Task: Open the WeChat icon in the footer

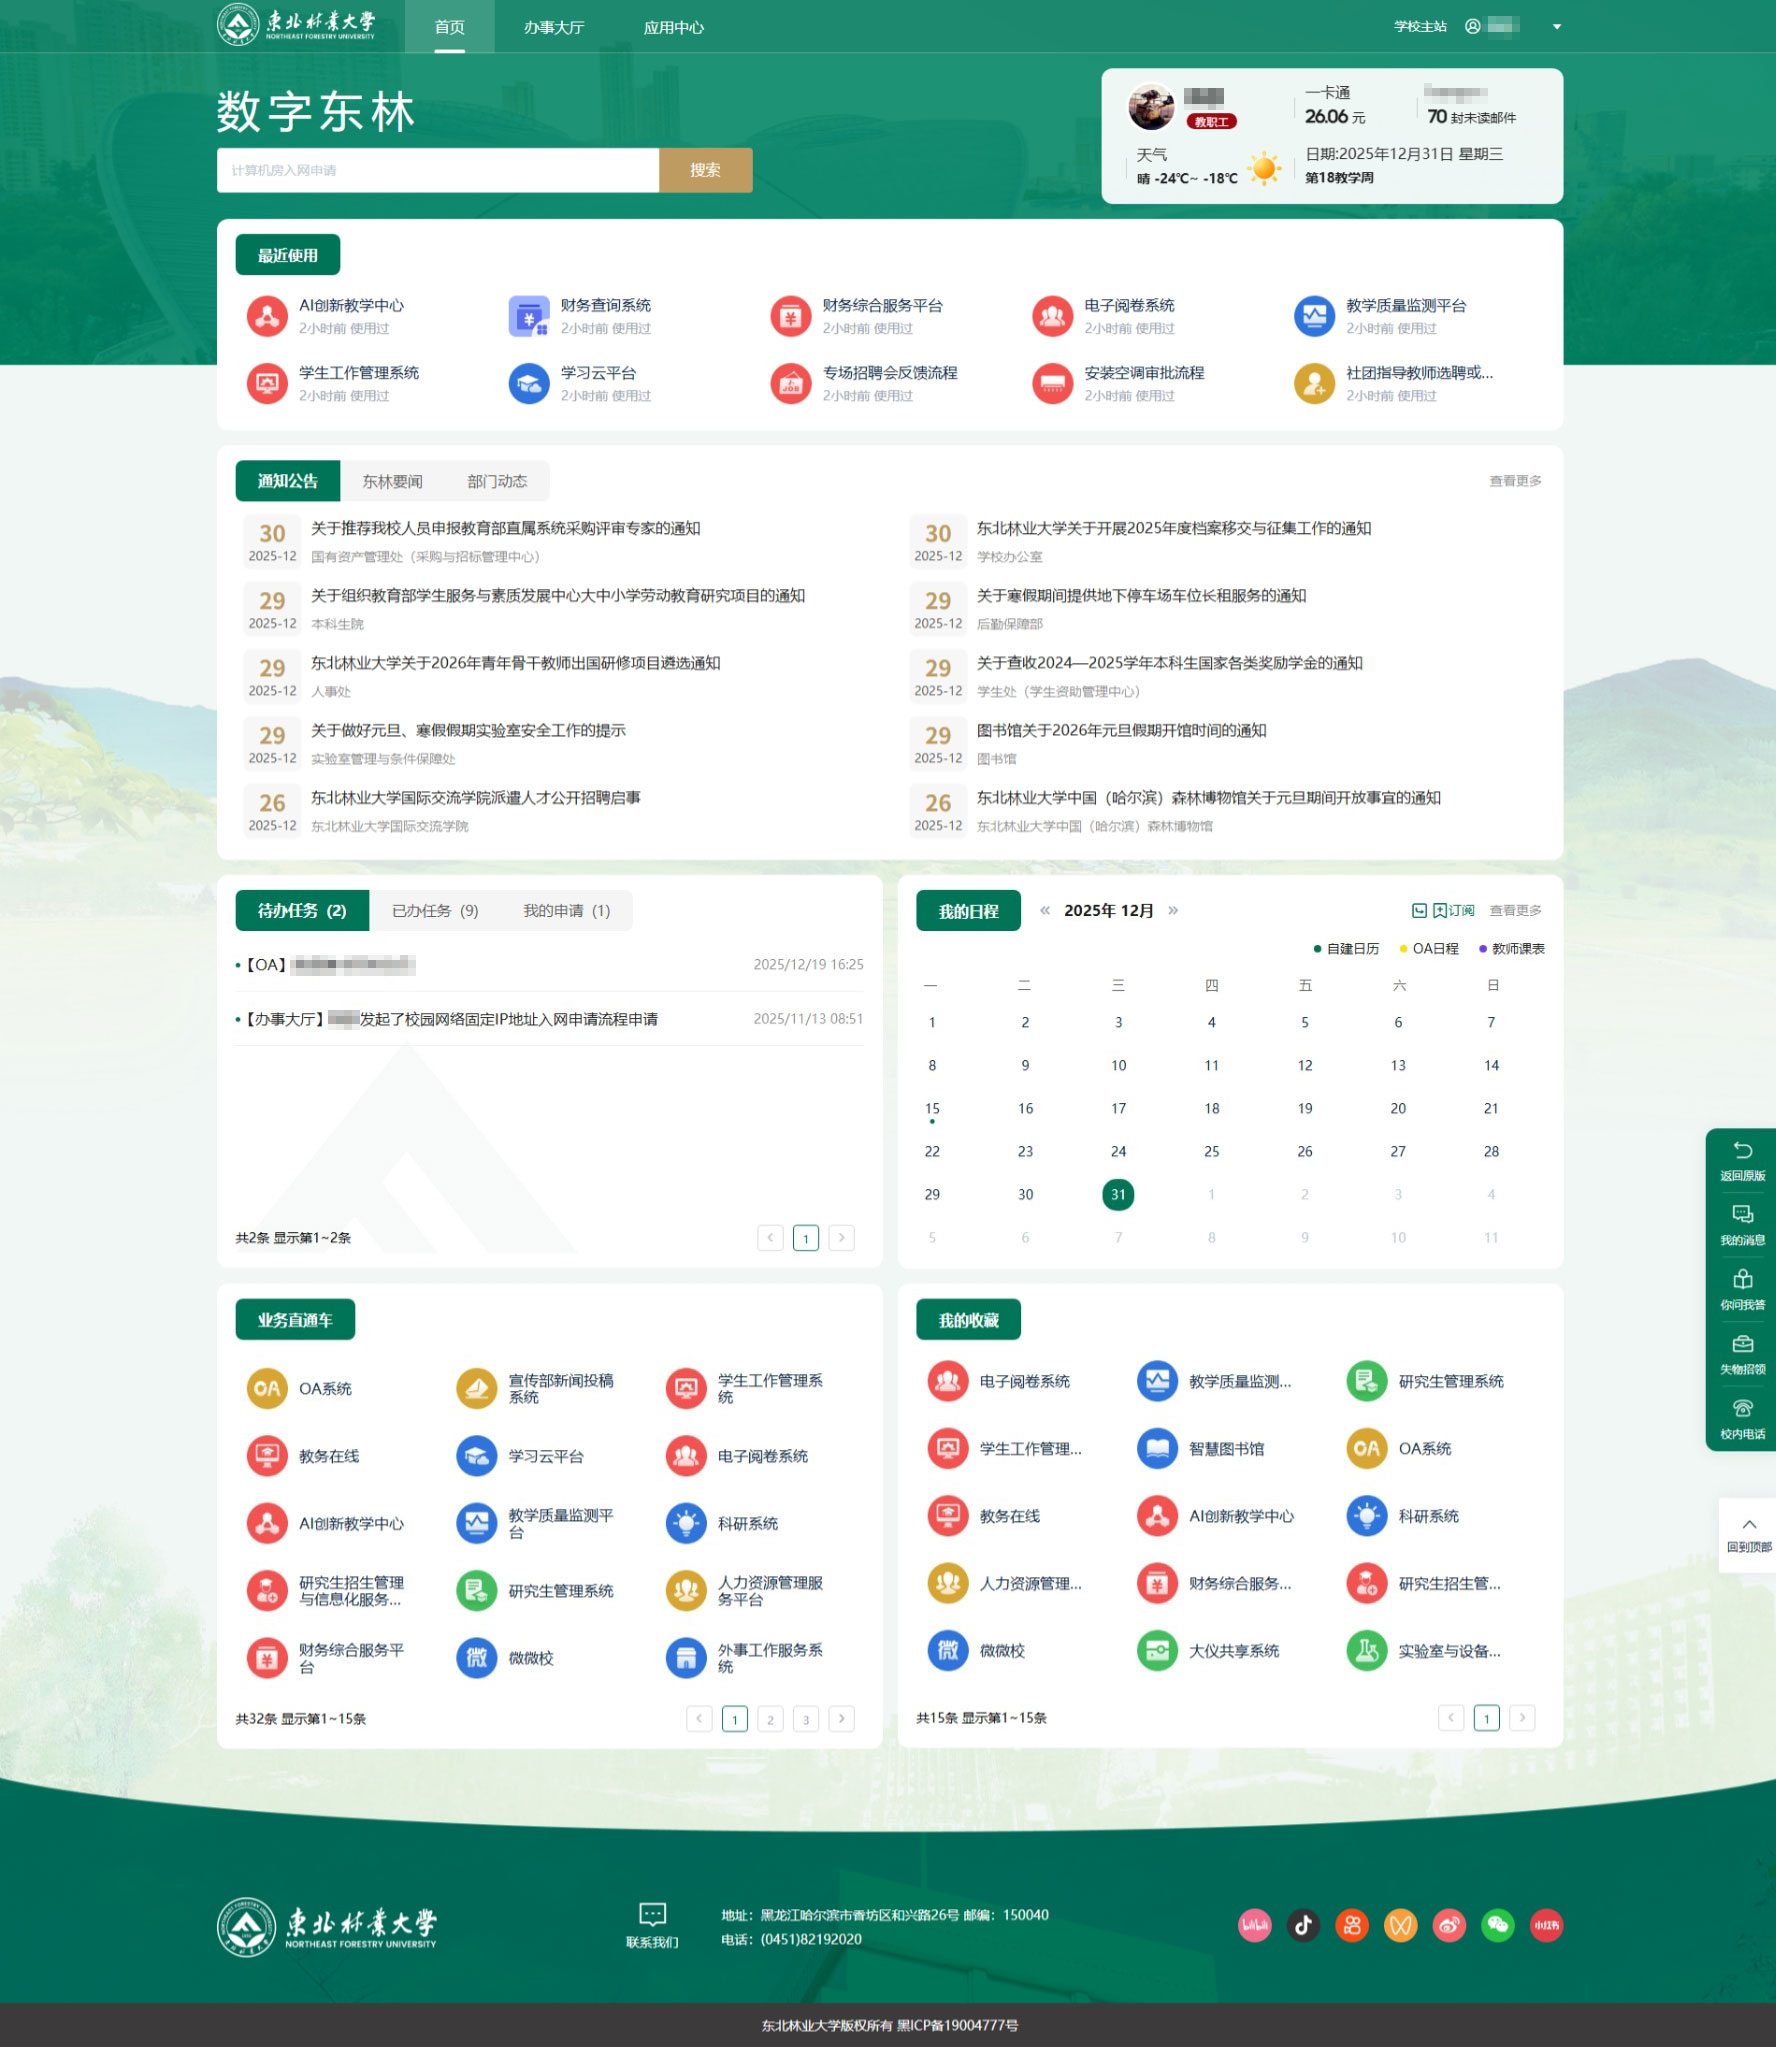Action: 1497,1925
